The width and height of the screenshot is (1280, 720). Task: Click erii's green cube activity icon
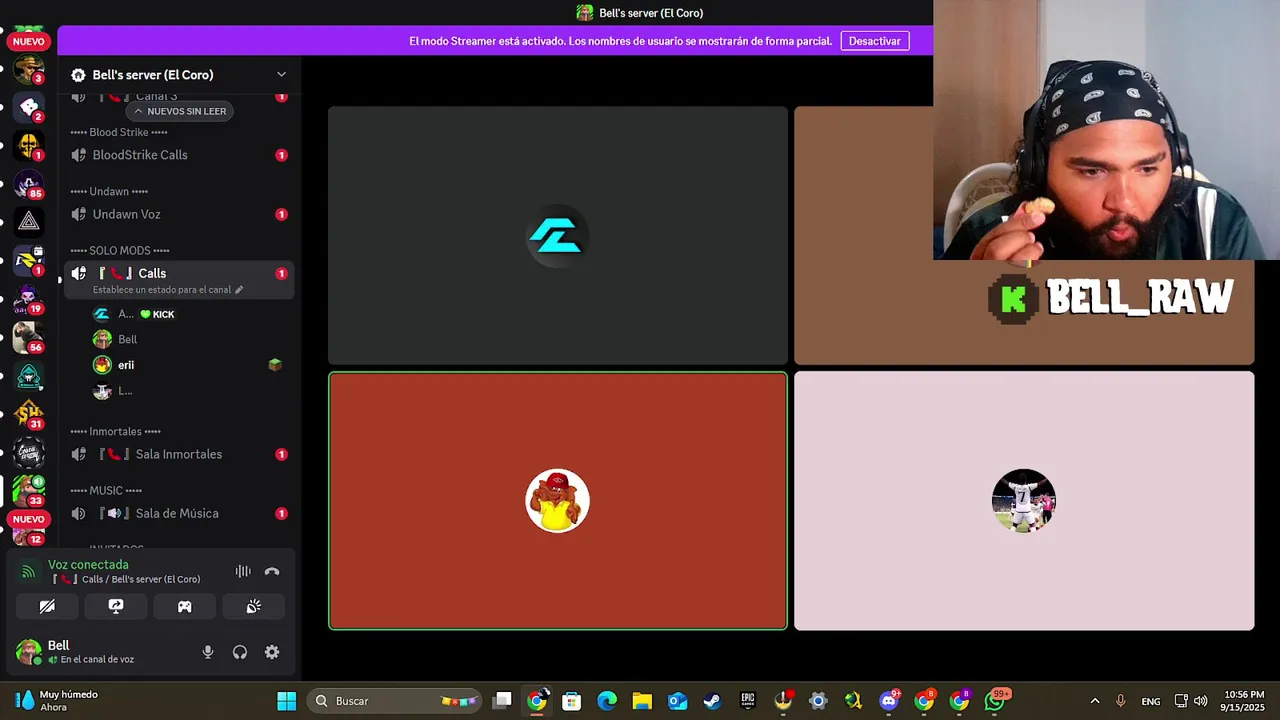coord(275,365)
